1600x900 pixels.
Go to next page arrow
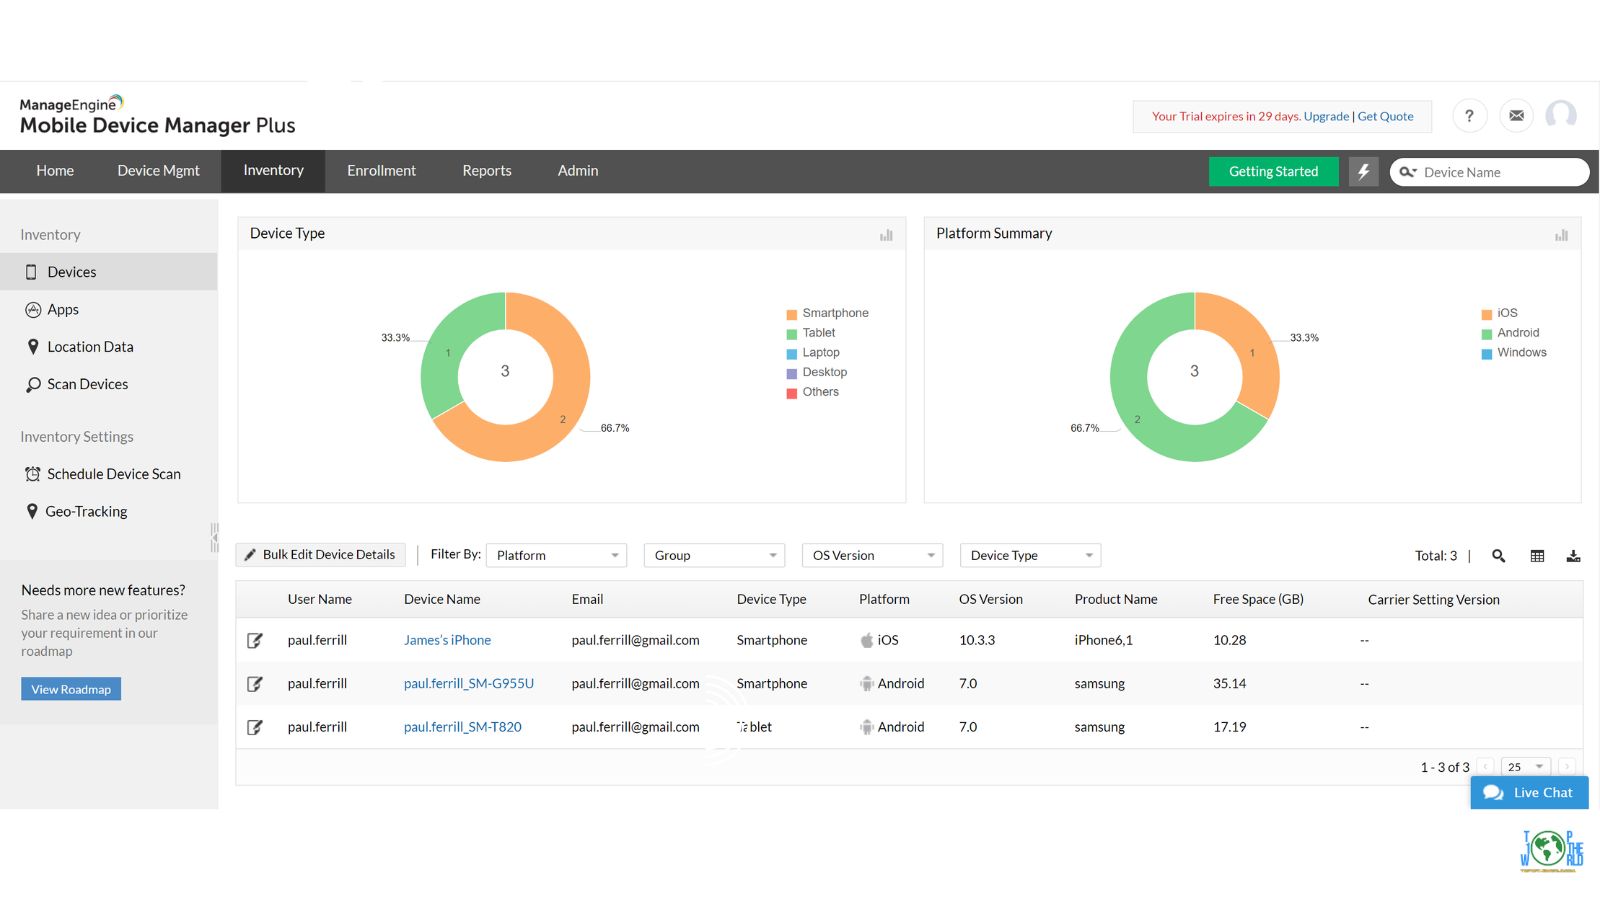point(1566,767)
